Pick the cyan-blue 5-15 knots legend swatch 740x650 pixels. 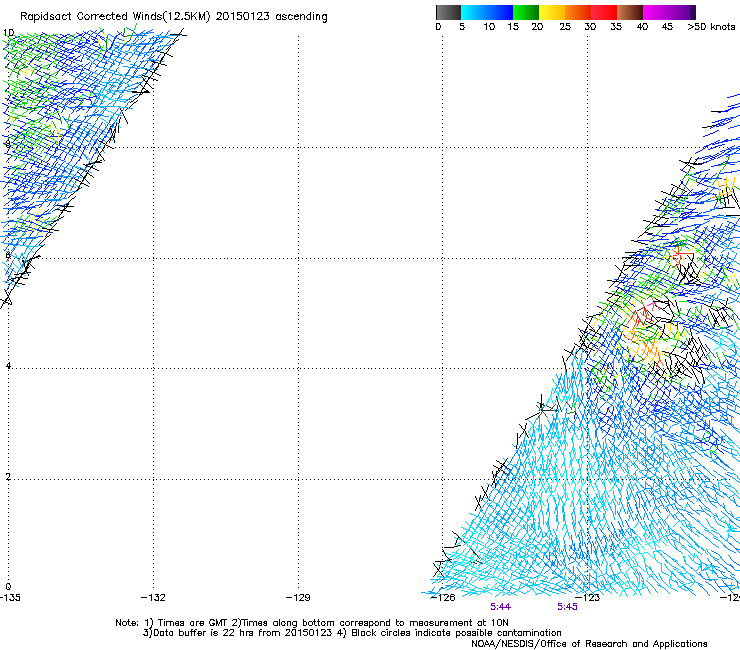pyautogui.click(x=487, y=12)
